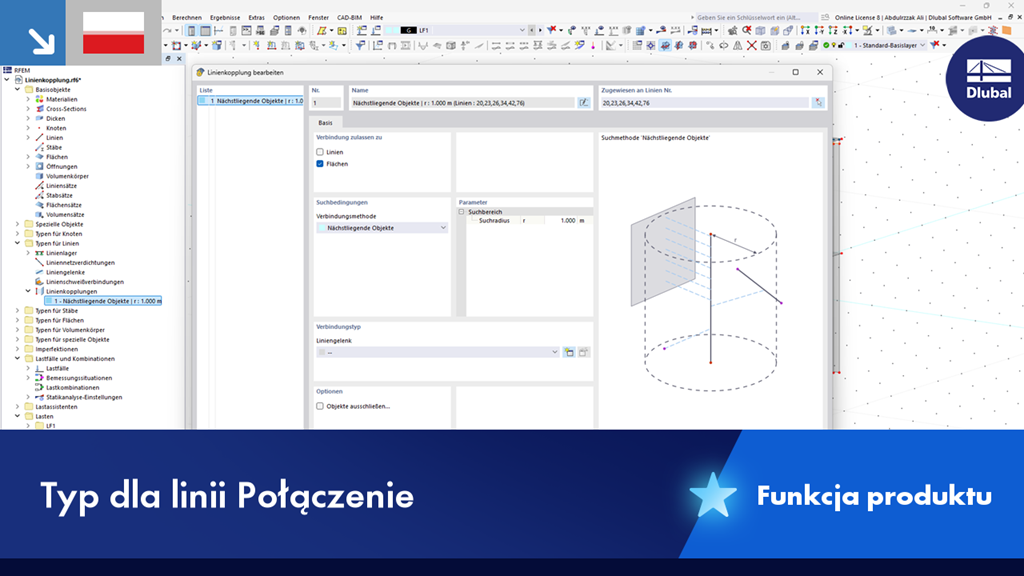This screenshot has height=576, width=1024.
Task: Click the navigator panel toggle toolbar icon
Action: 191,31
